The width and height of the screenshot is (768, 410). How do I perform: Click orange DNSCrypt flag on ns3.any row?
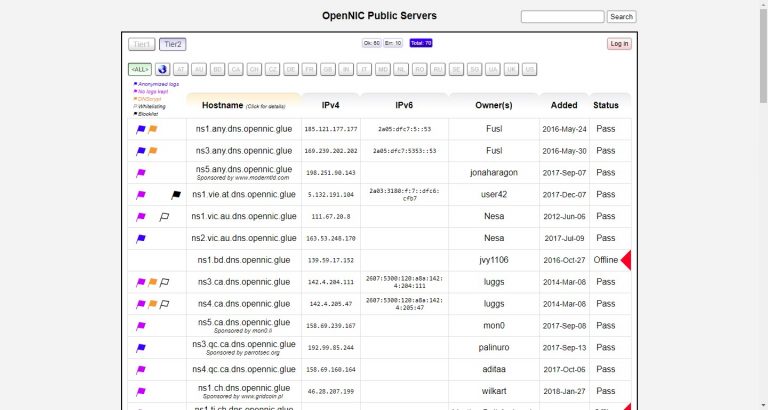[152, 151]
